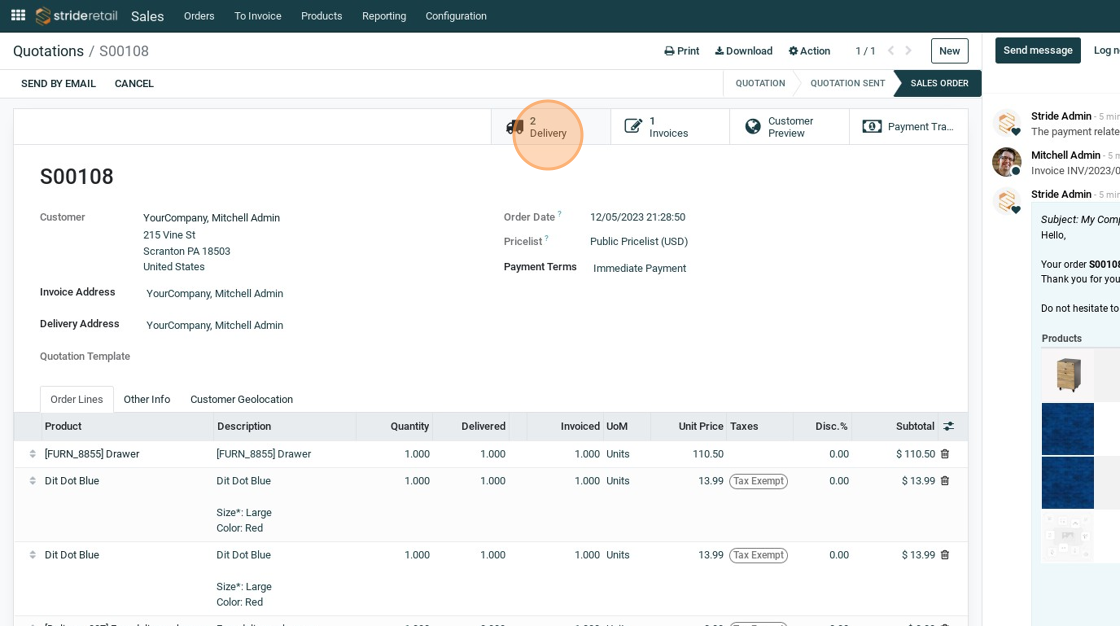Image resolution: width=1120 pixels, height=626 pixels.
Task: Open the Reporting menu
Action: click(x=384, y=16)
